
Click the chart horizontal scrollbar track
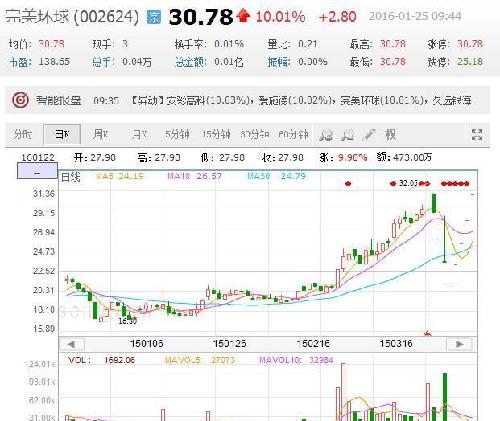268,344
